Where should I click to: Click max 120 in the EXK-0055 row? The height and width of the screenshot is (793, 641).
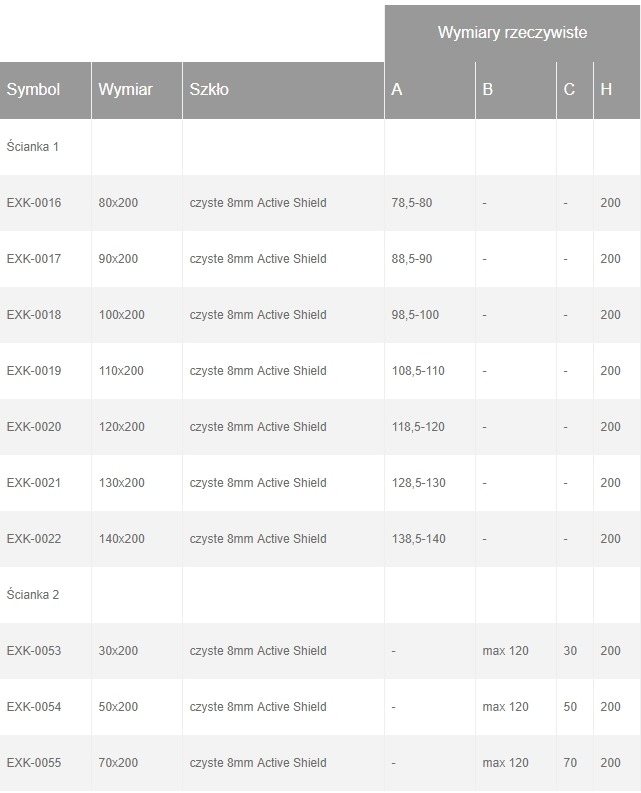pyautogui.click(x=505, y=763)
